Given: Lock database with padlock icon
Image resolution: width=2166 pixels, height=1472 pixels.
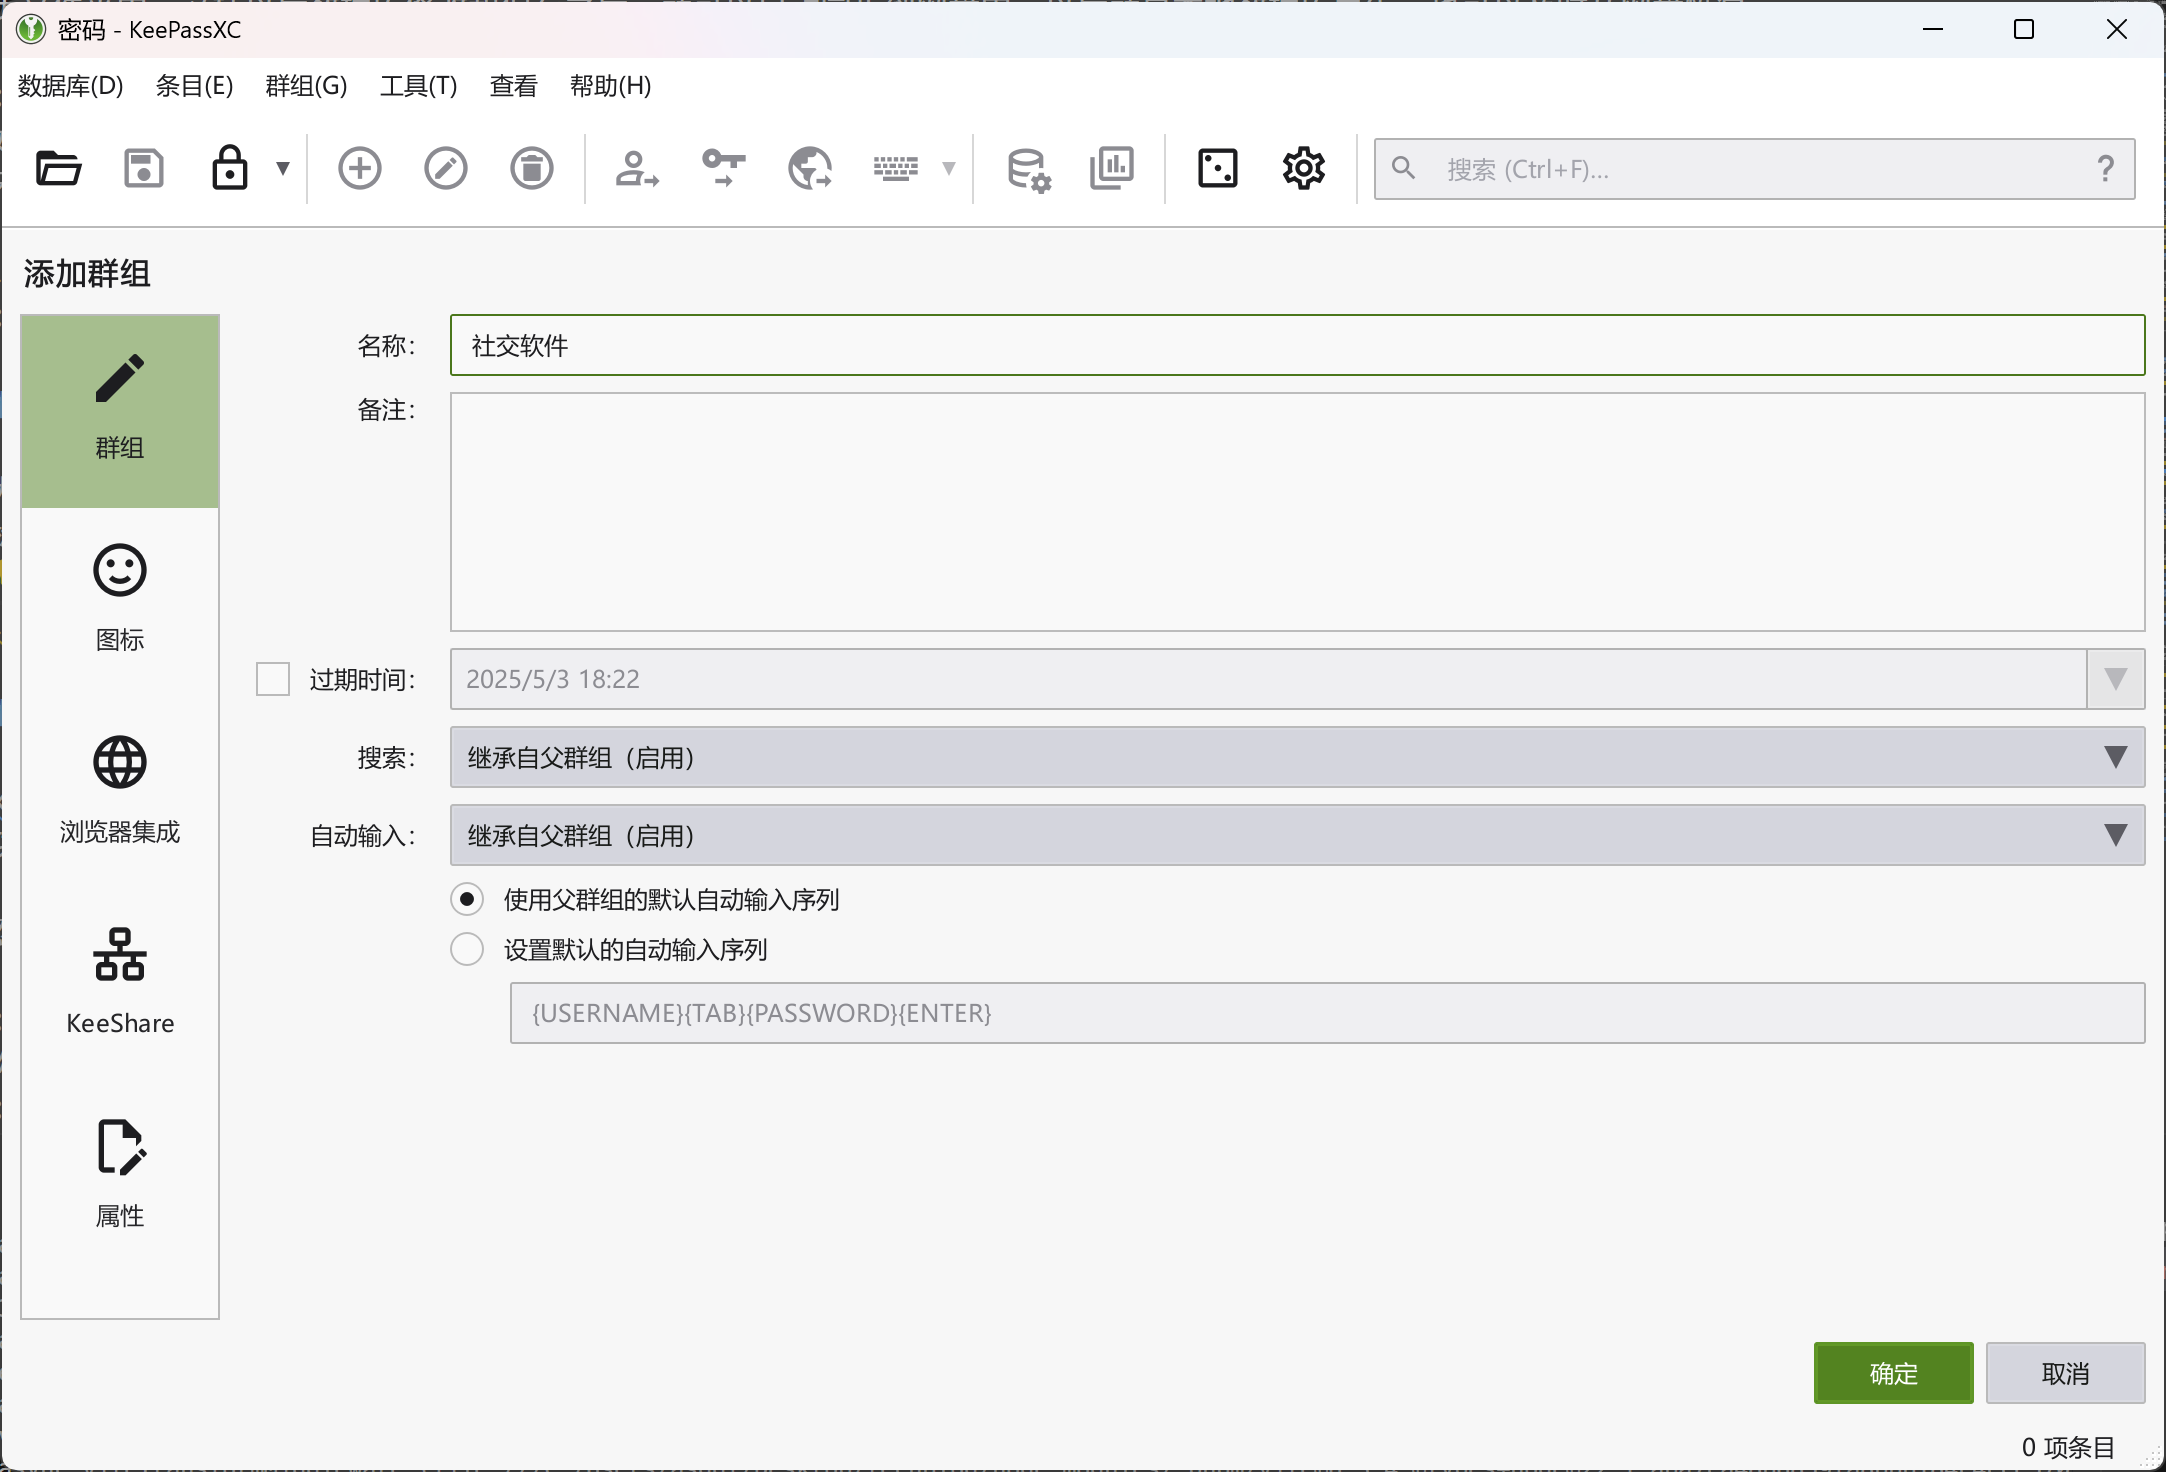Looking at the screenshot, I should pyautogui.click(x=230, y=168).
